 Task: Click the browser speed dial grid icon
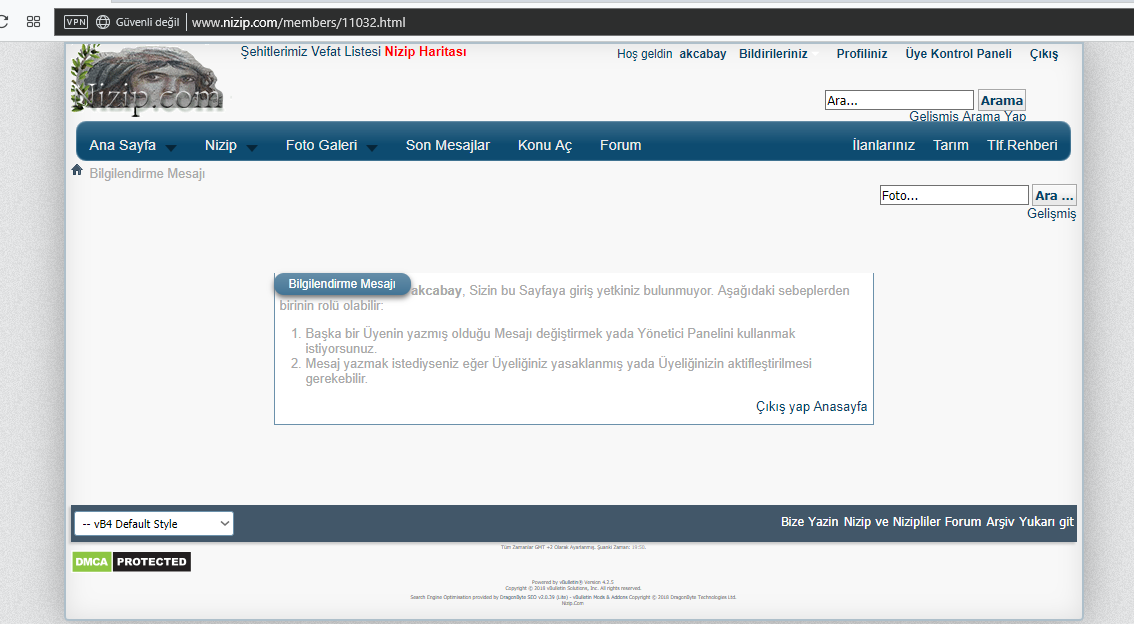coord(33,22)
